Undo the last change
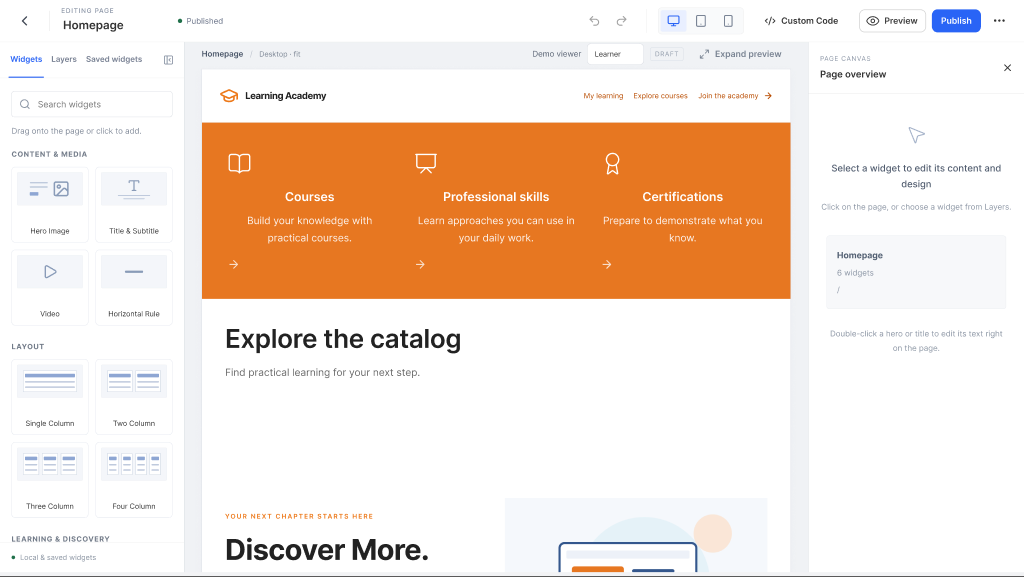The width and height of the screenshot is (1024, 577). [x=594, y=21]
